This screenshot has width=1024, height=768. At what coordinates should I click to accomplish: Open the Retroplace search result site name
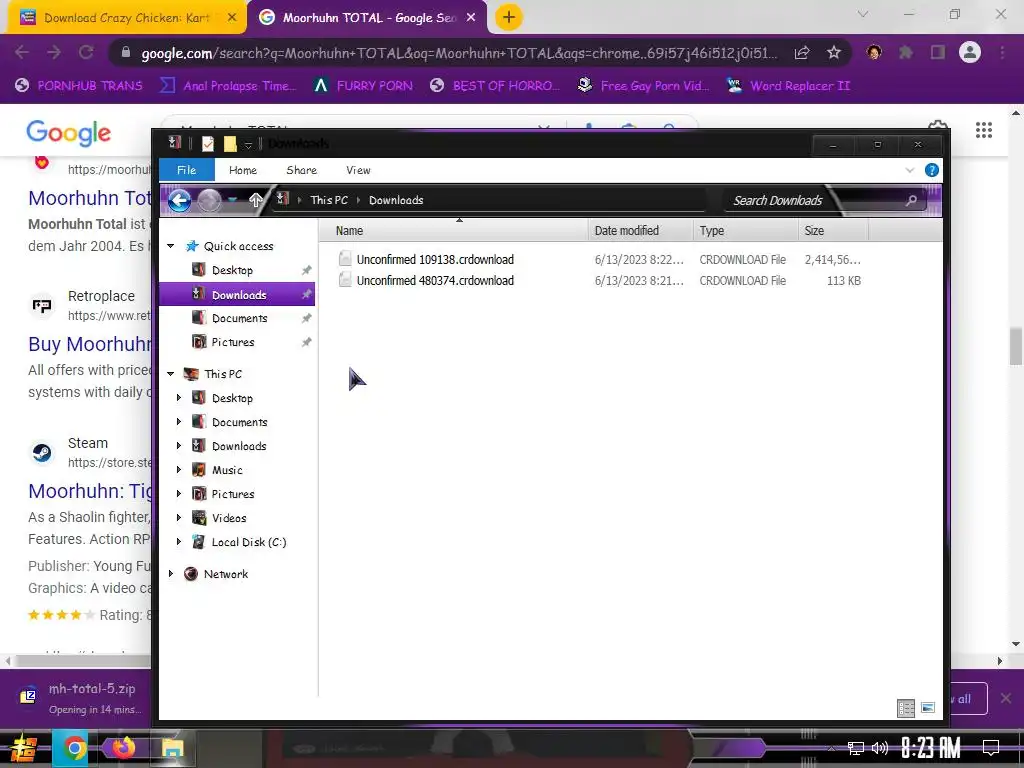[101, 296]
